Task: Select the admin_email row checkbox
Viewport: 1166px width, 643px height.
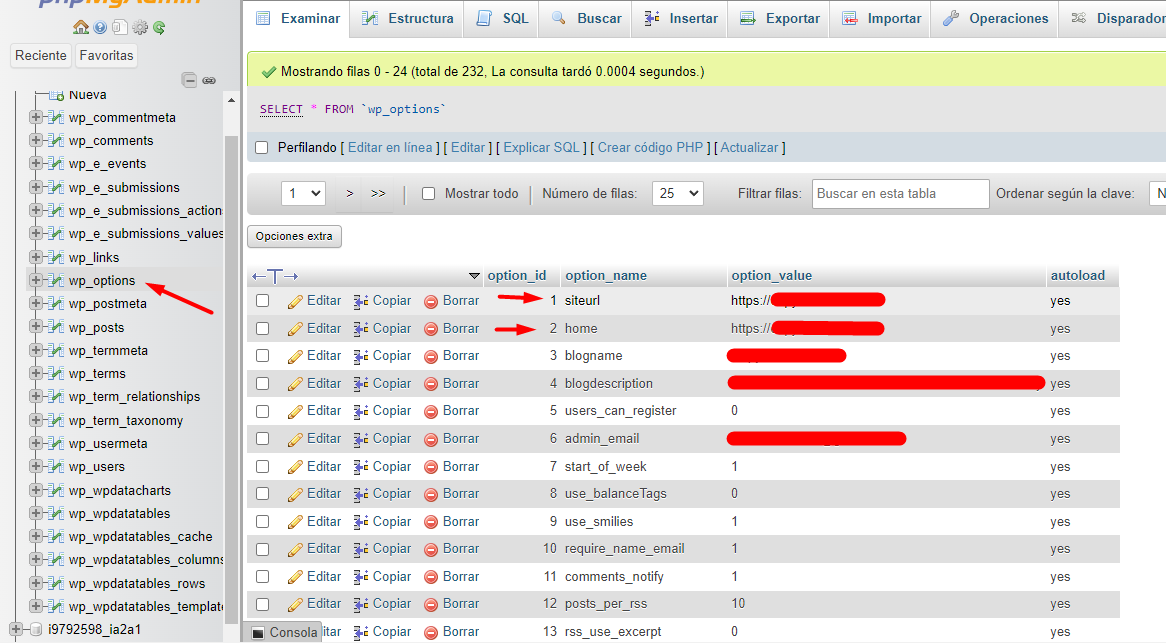Action: (262, 439)
